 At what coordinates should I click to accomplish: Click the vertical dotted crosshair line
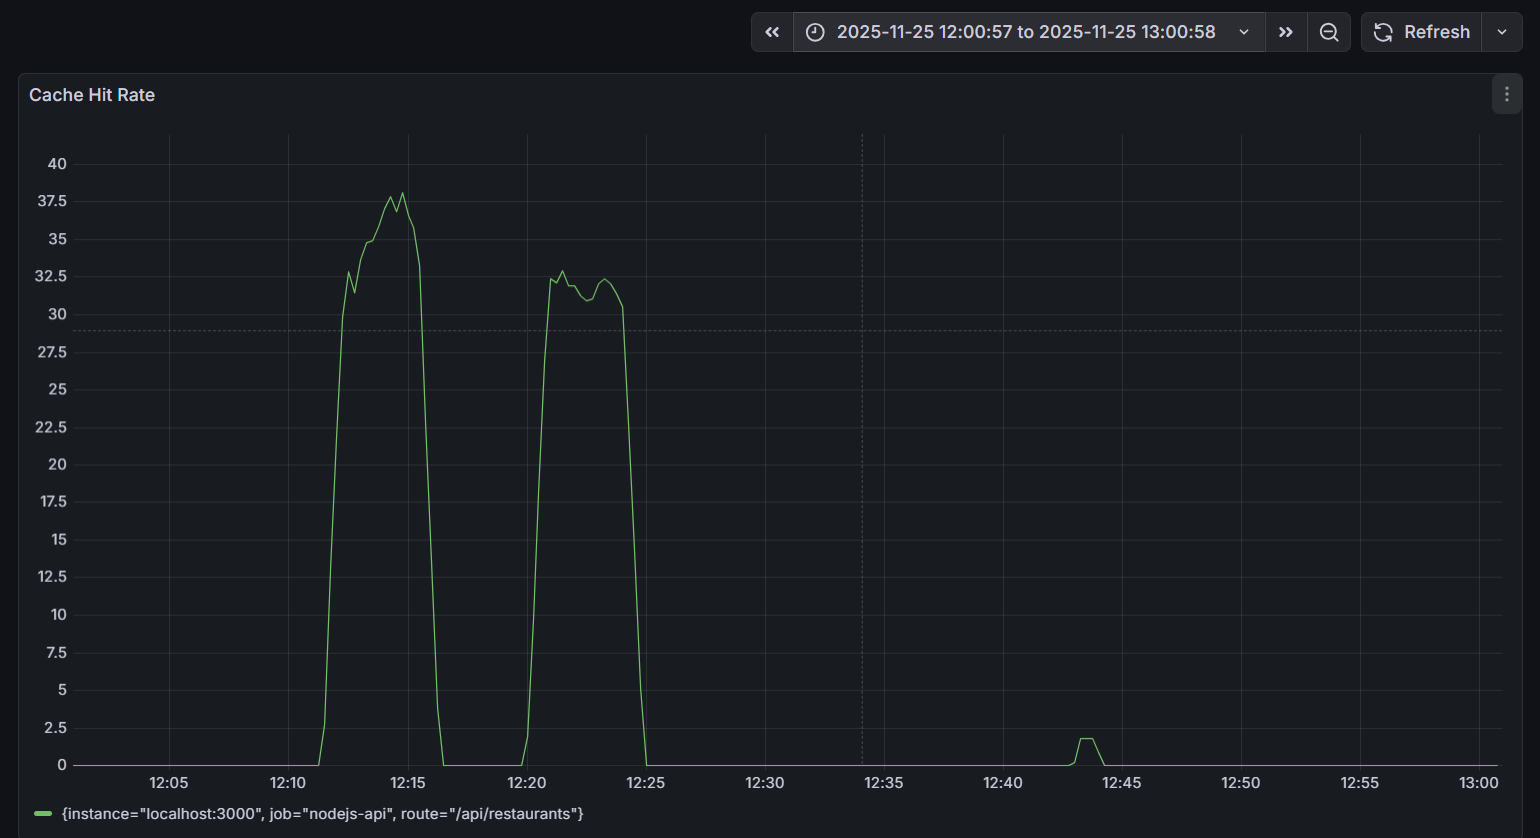coord(862,450)
